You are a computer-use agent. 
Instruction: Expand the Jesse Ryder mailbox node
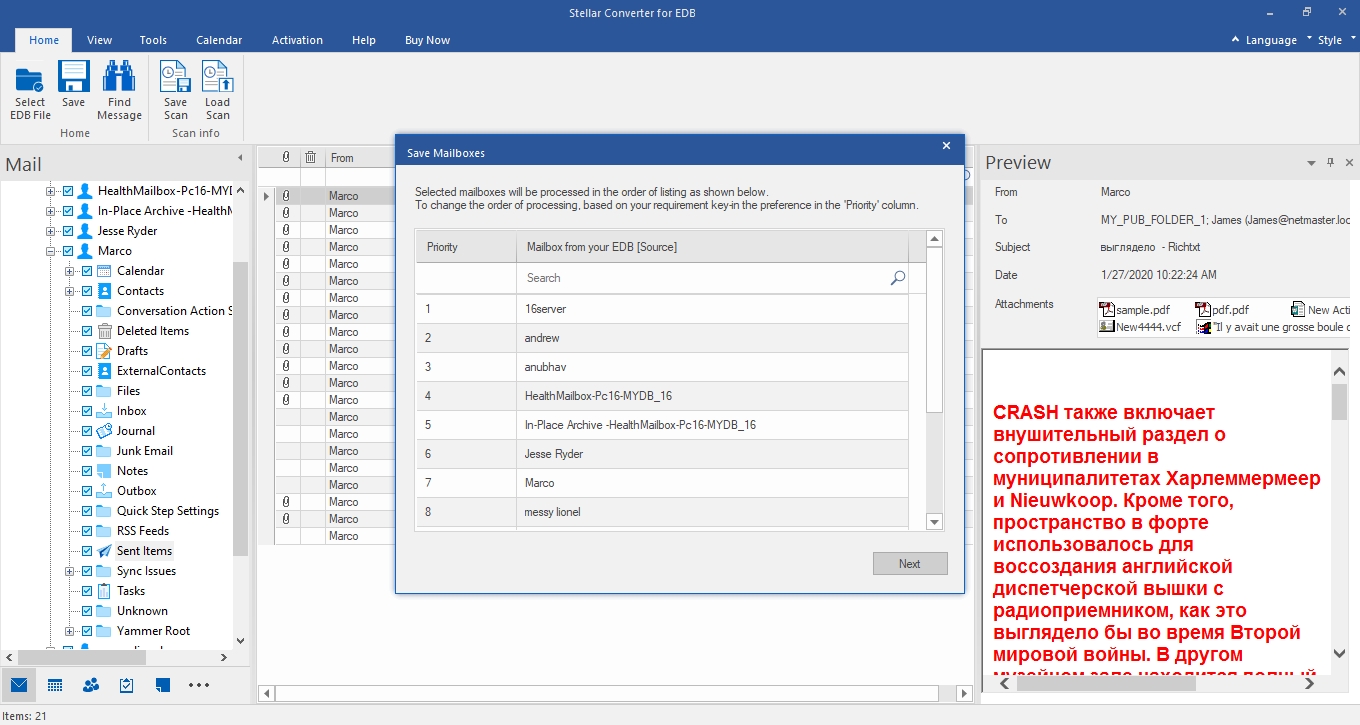tap(51, 231)
